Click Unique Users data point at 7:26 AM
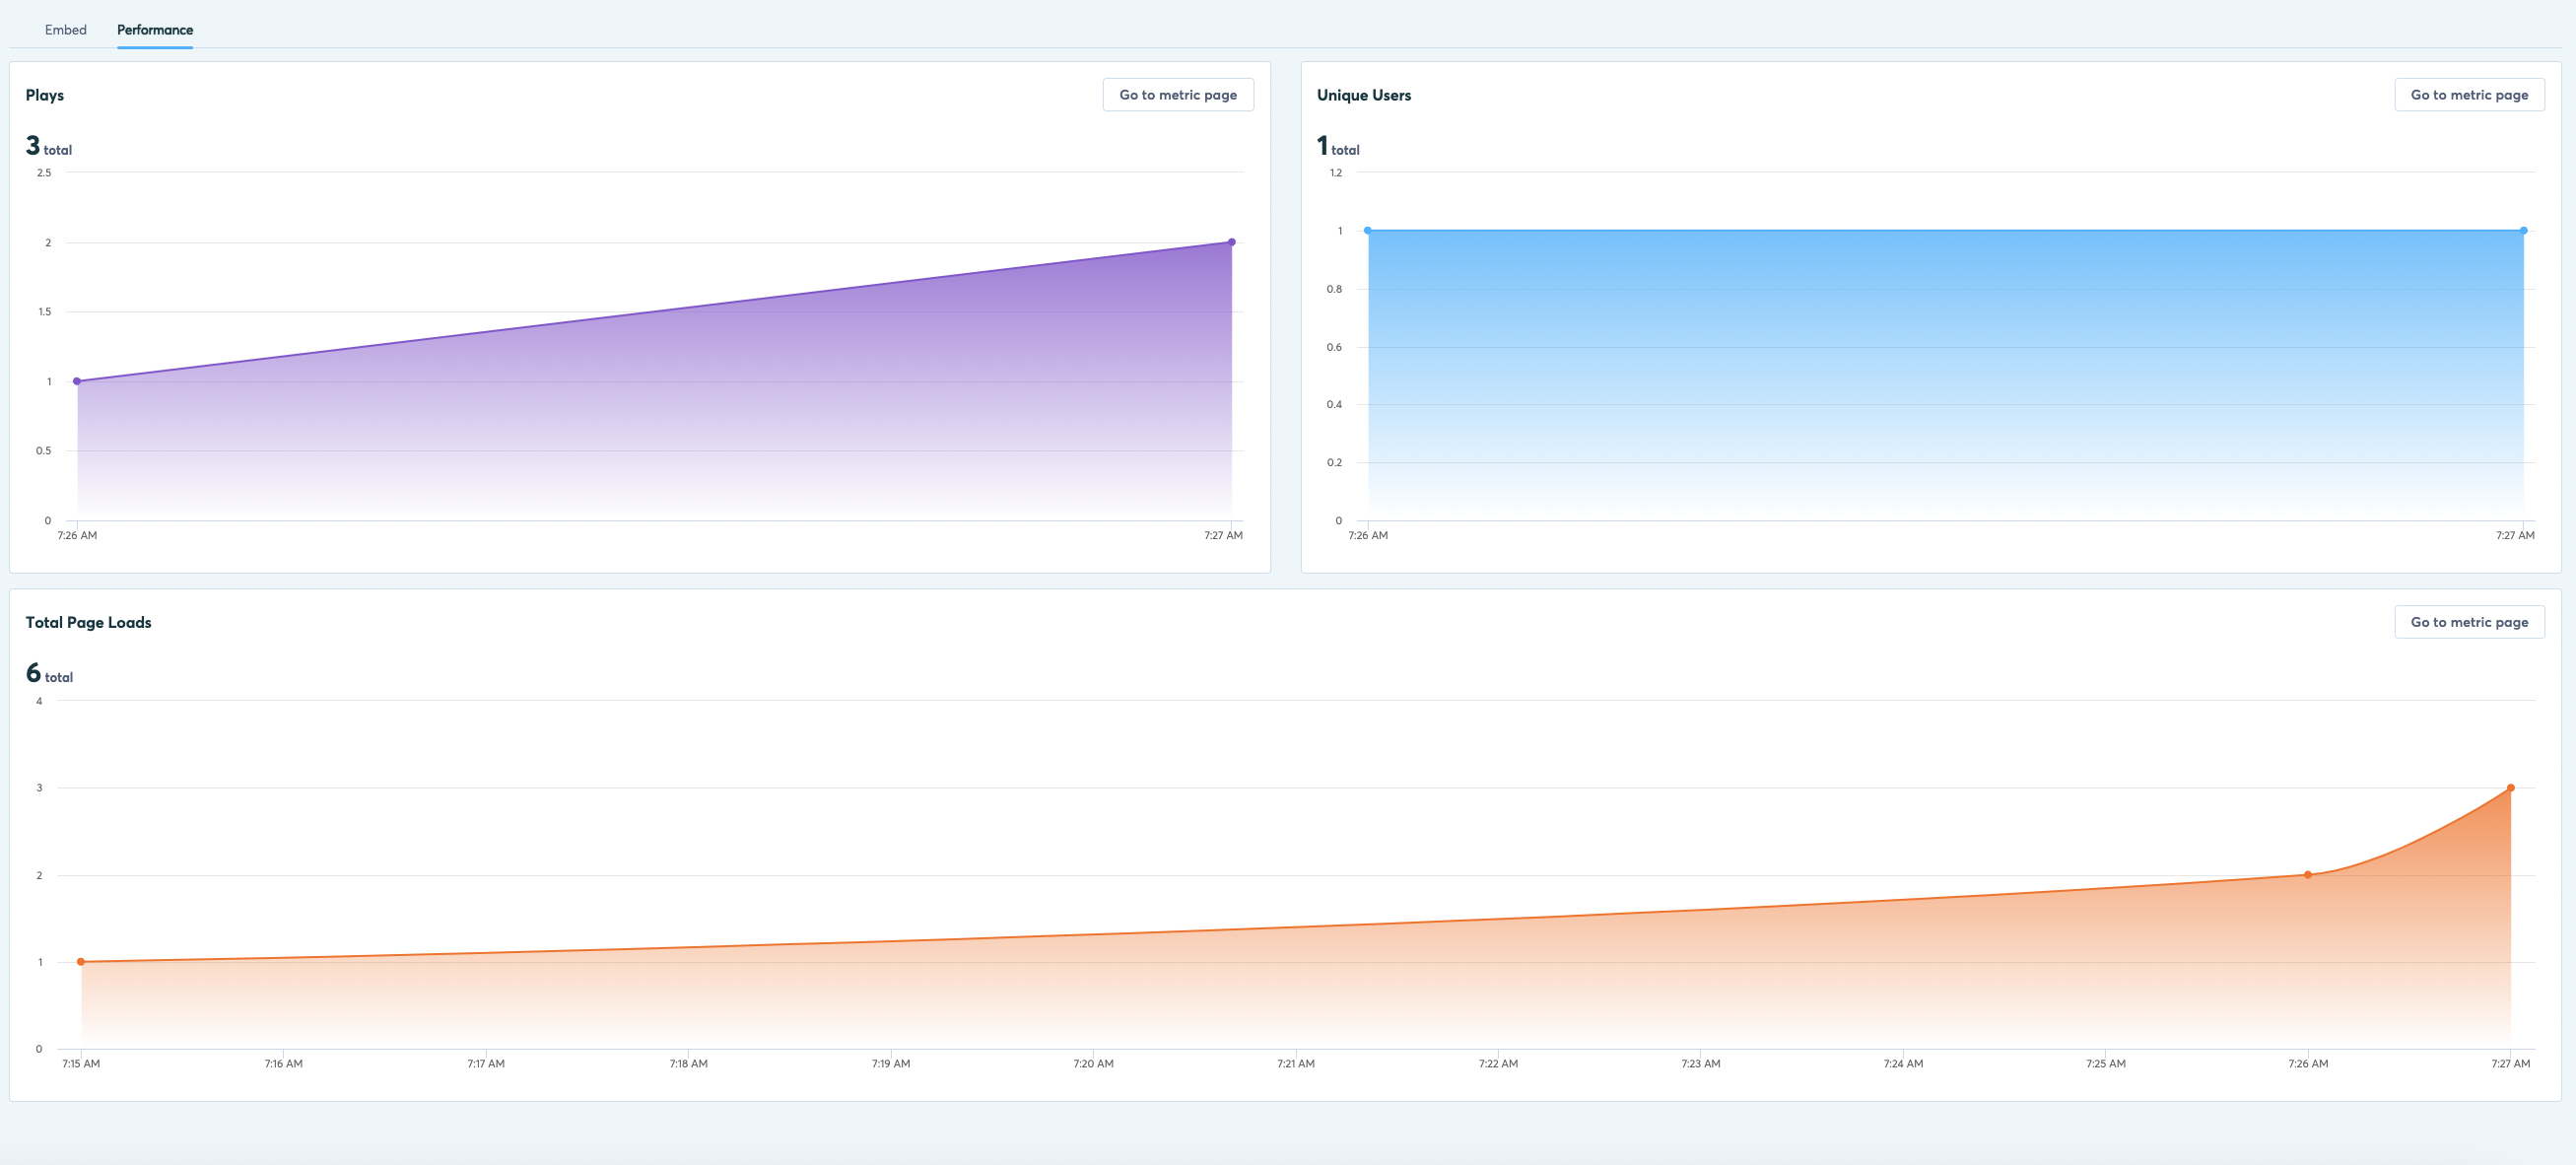The height and width of the screenshot is (1165, 2576). tap(1368, 231)
